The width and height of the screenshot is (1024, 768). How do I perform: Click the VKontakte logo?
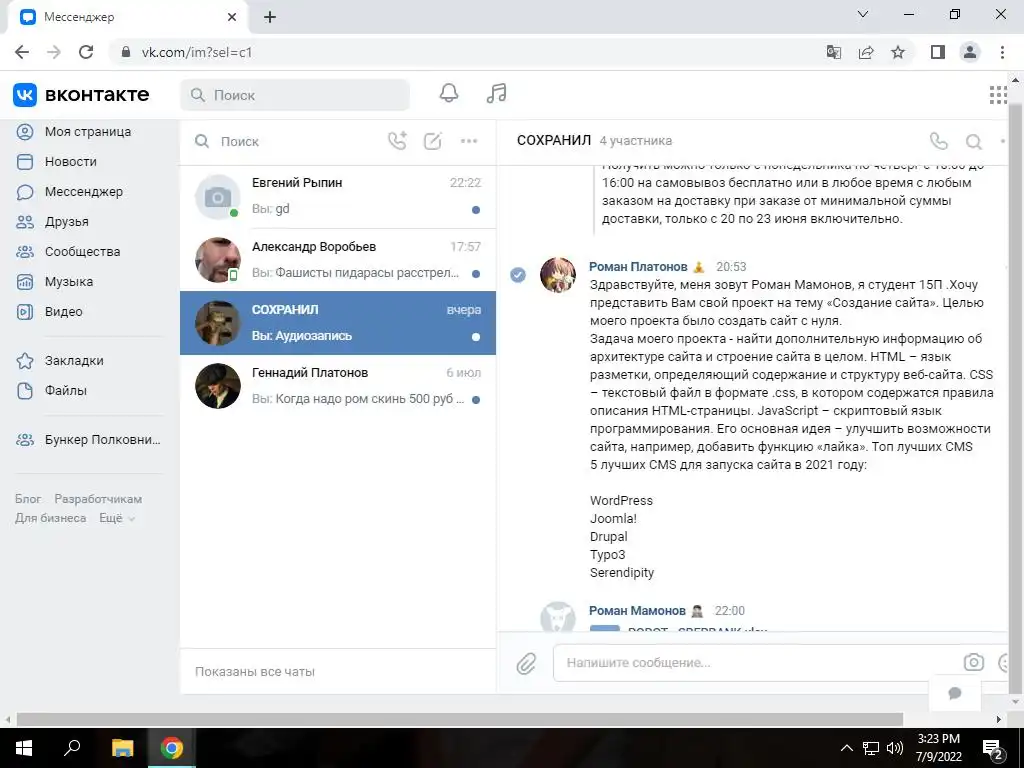[x=81, y=95]
